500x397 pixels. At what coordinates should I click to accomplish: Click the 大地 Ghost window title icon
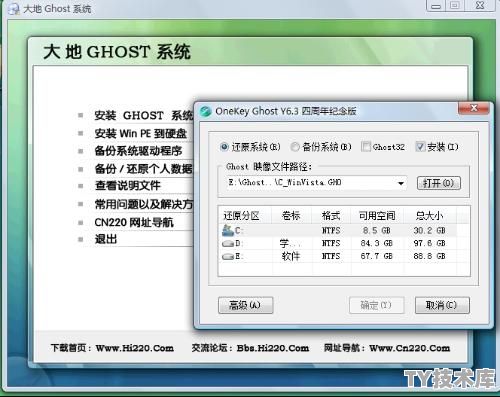click(x=14, y=9)
